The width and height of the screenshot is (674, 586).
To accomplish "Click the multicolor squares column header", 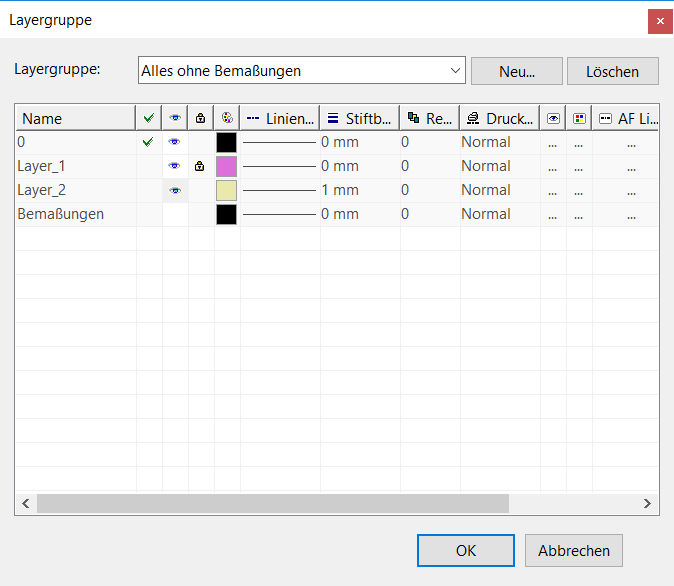I will coord(579,118).
